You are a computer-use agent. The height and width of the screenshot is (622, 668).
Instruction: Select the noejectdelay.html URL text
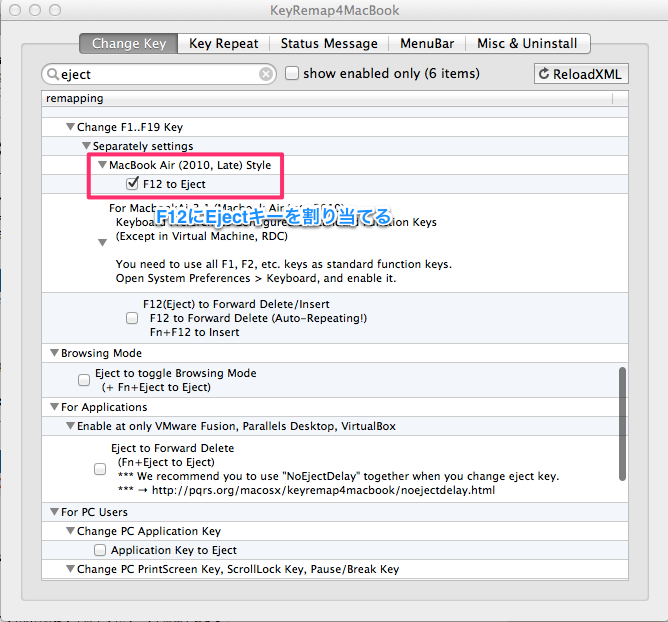pyautogui.click(x=323, y=490)
